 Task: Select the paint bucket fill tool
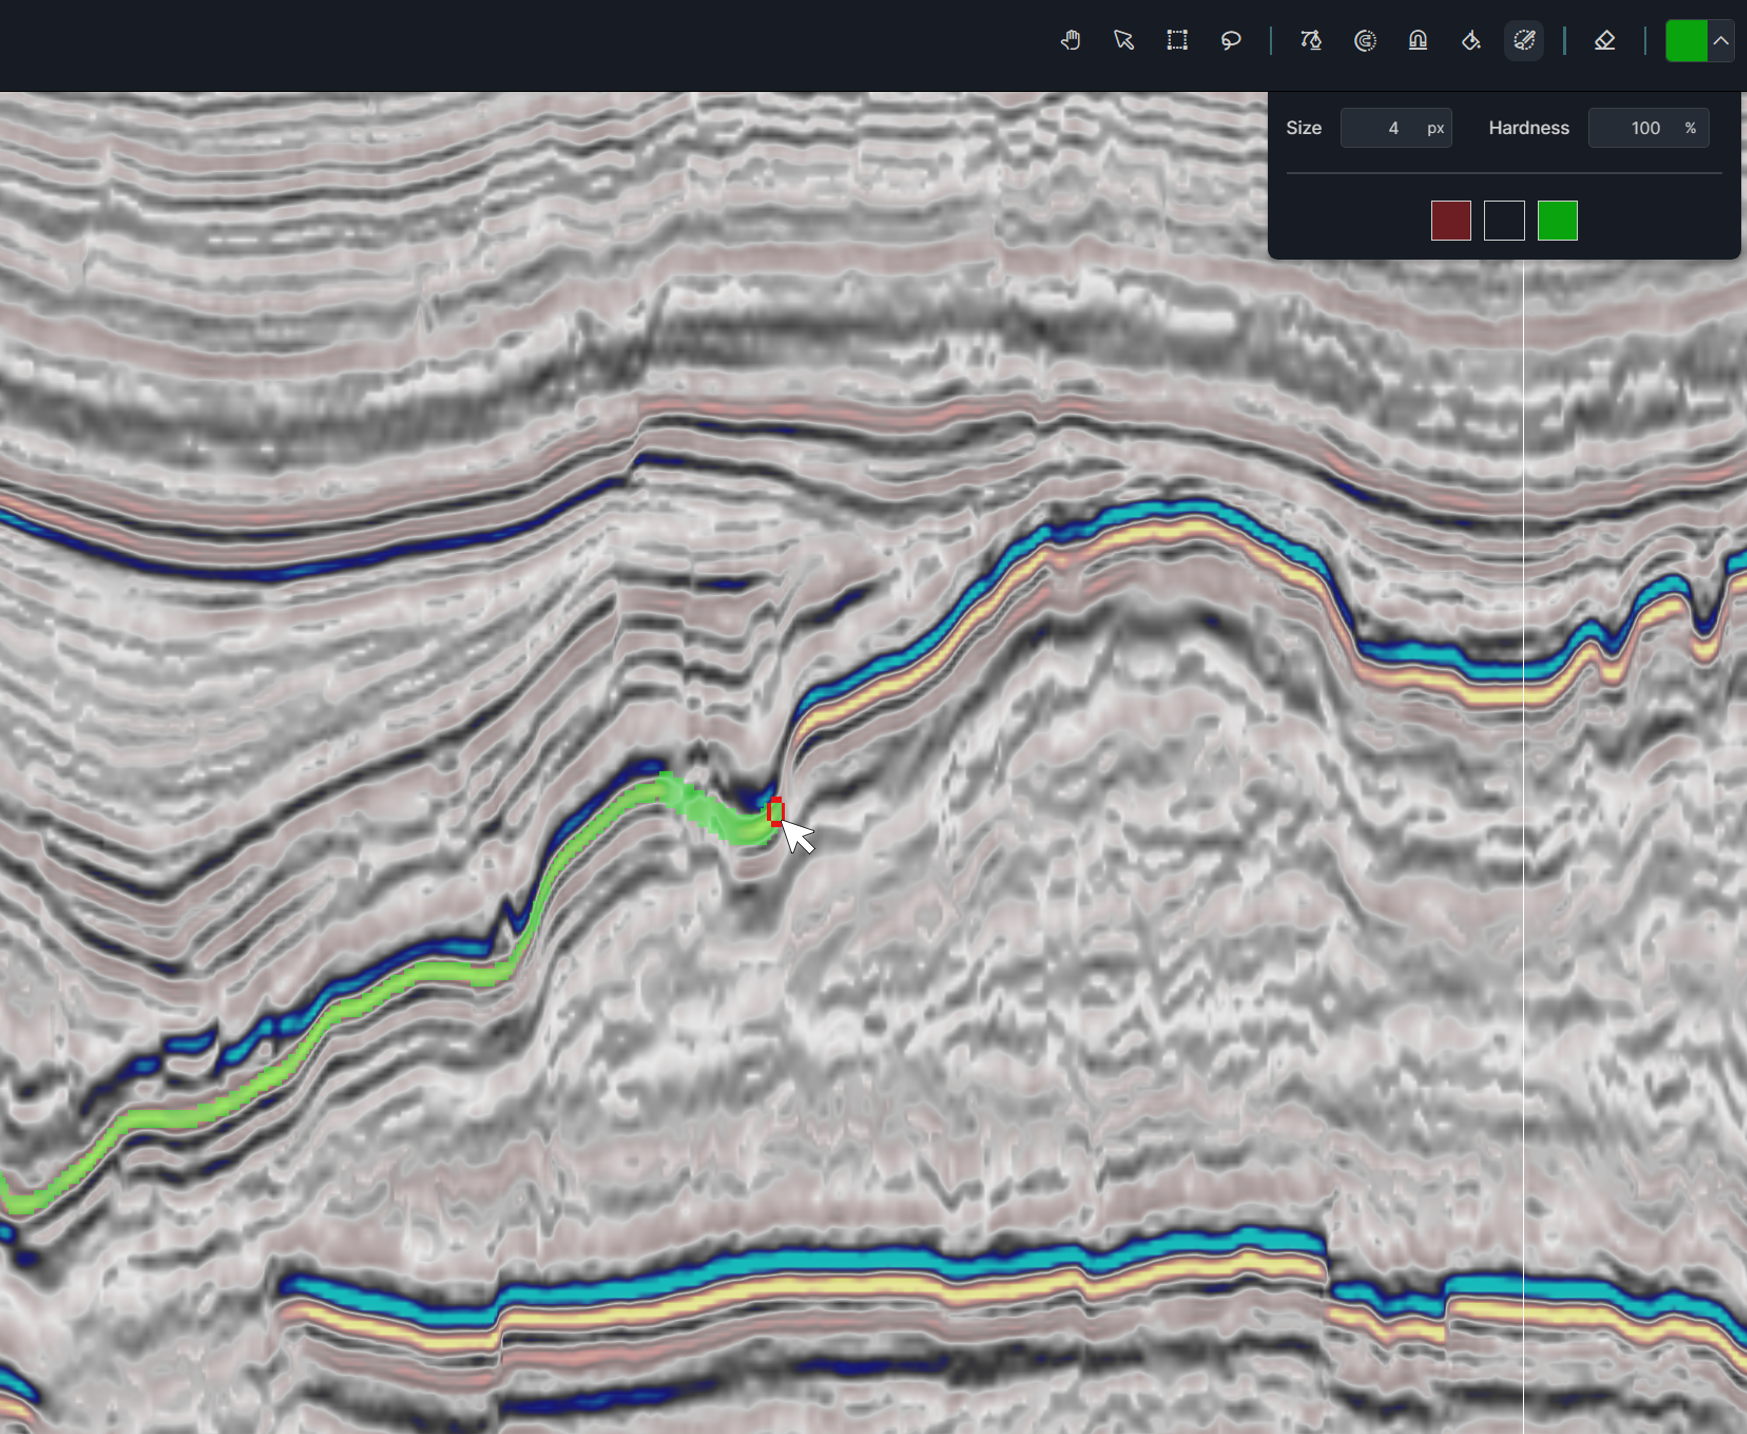1471,41
